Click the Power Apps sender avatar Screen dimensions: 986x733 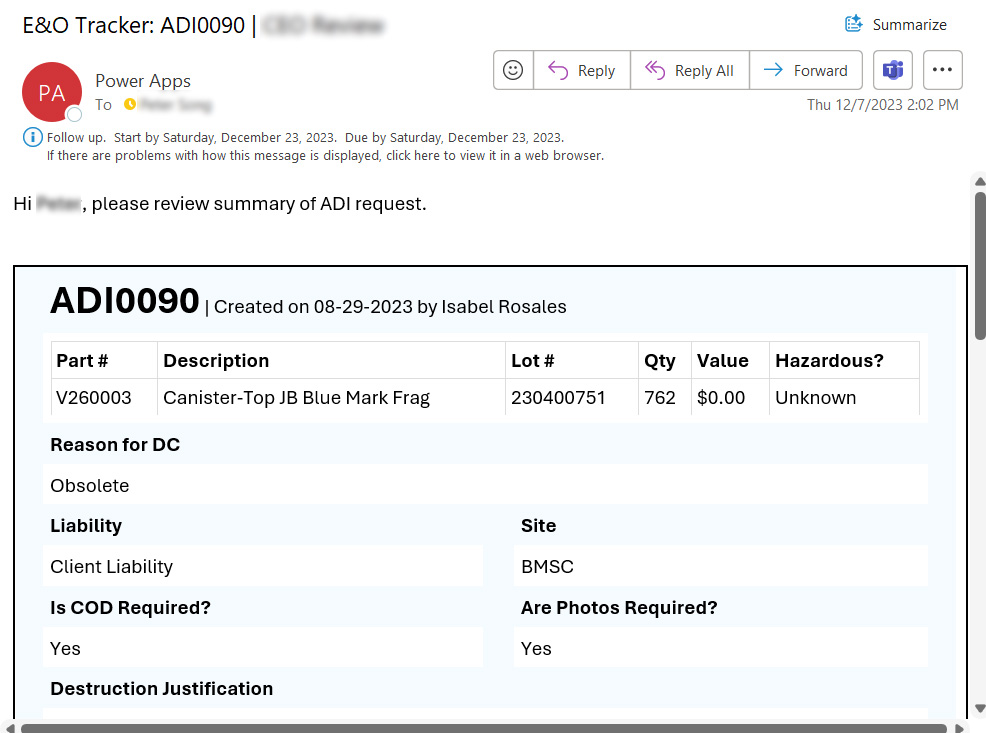point(51,92)
